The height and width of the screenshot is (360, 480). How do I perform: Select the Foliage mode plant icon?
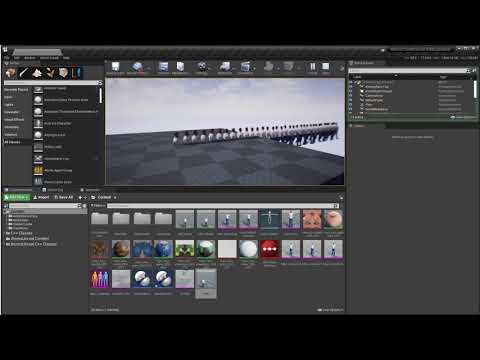point(50,72)
